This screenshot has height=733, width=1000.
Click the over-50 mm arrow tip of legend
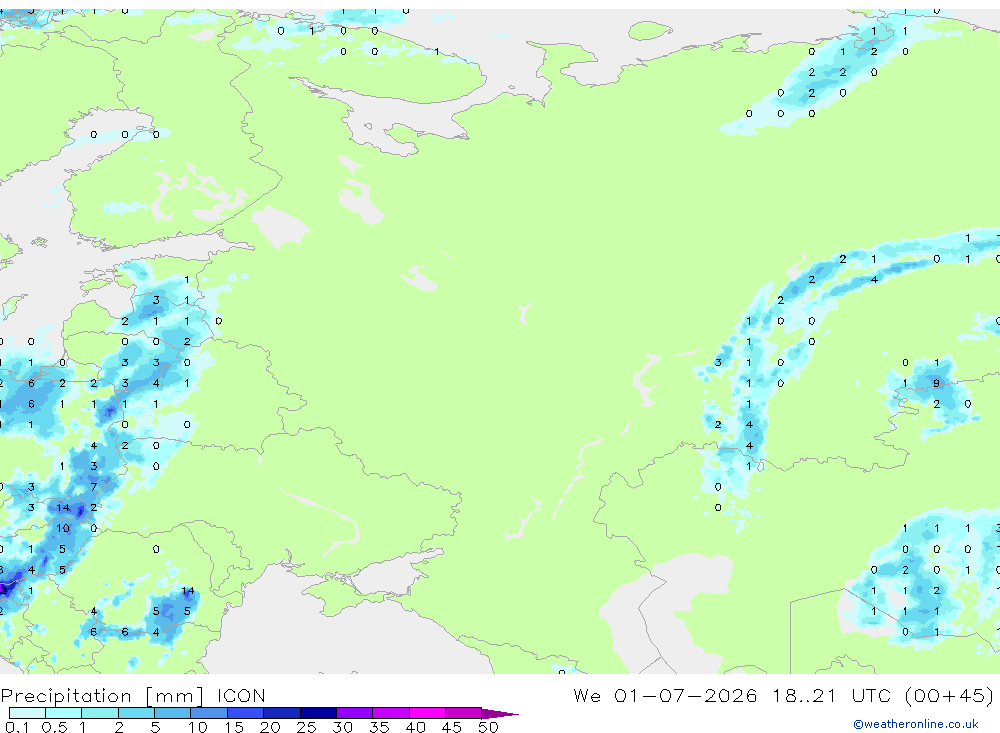[x=500, y=714]
